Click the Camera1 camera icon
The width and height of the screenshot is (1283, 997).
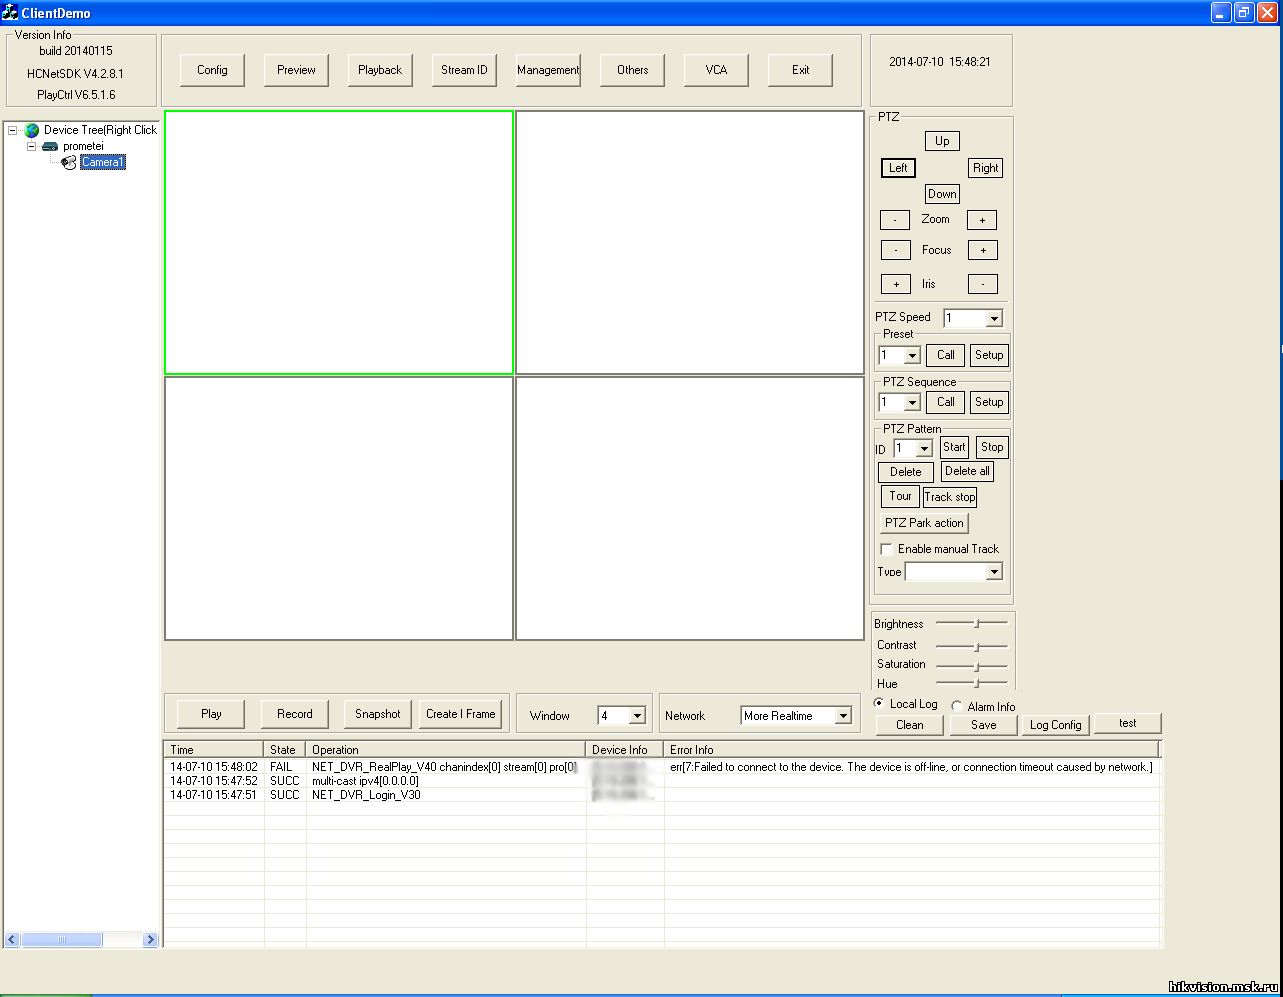[69, 162]
